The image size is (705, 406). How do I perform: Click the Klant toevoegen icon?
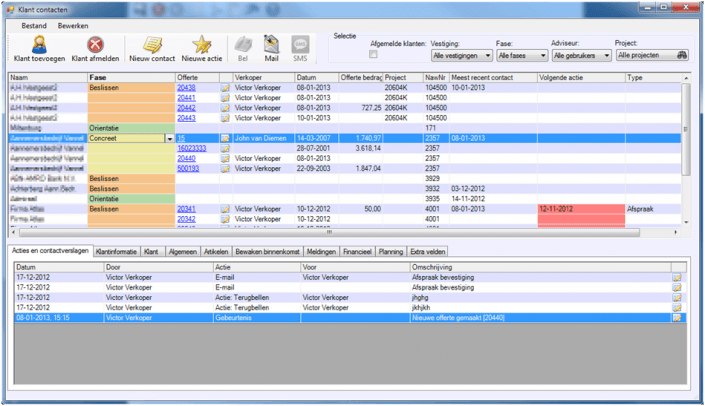click(41, 44)
